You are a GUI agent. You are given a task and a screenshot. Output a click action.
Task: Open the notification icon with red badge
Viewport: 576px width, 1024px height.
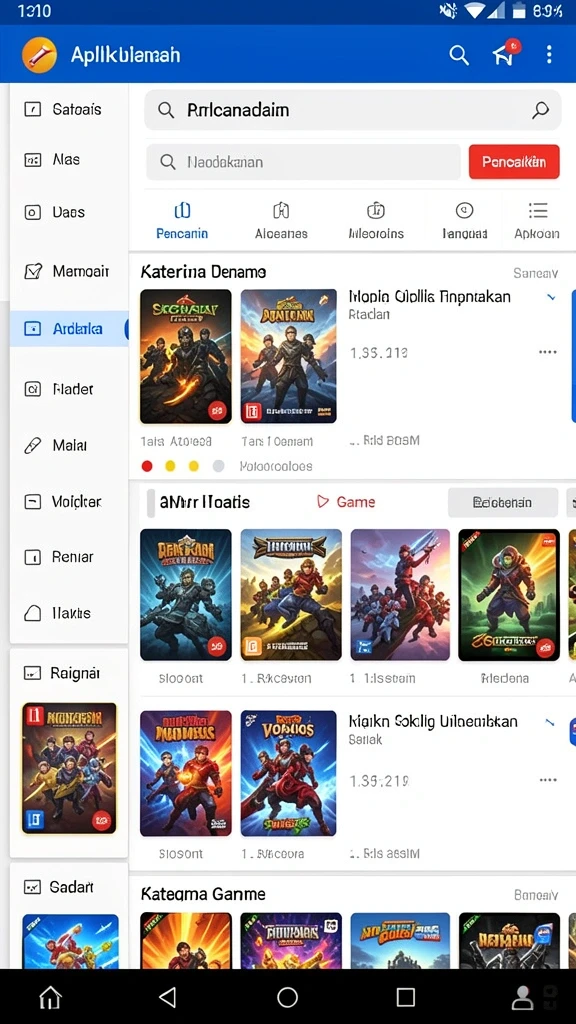[x=506, y=54]
